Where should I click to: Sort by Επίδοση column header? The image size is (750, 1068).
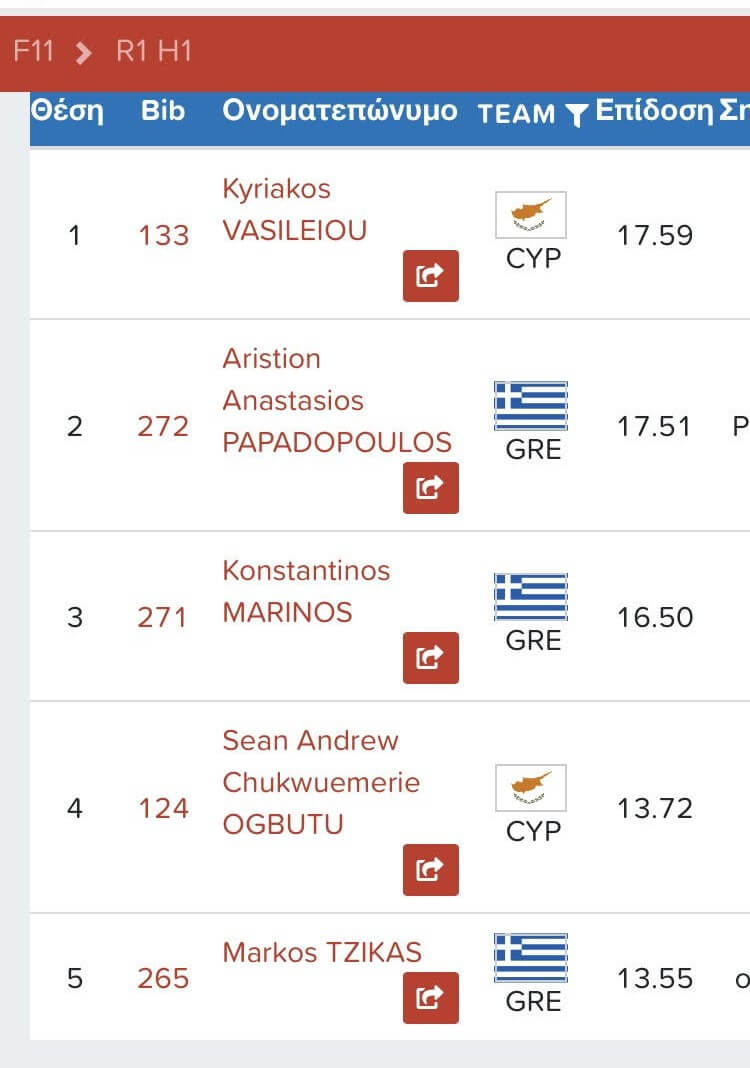point(654,110)
